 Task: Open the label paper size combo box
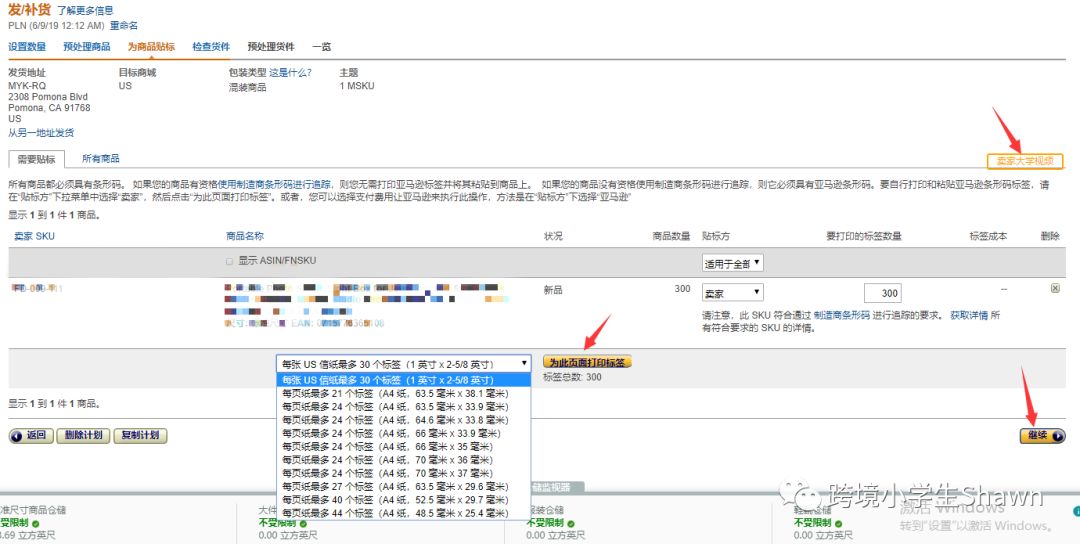click(x=404, y=364)
